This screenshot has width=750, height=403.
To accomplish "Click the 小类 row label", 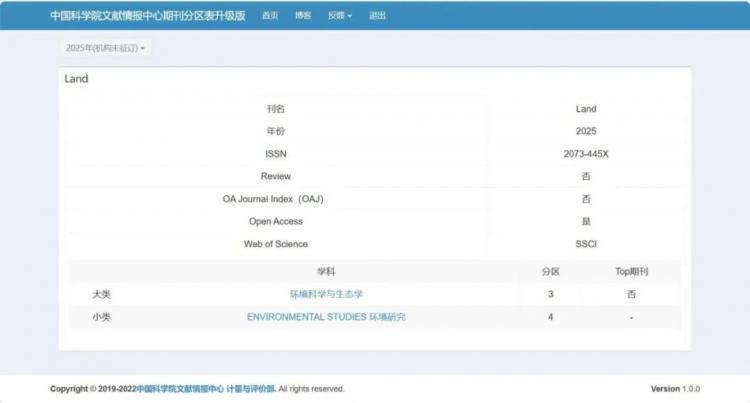I will point(101,316).
